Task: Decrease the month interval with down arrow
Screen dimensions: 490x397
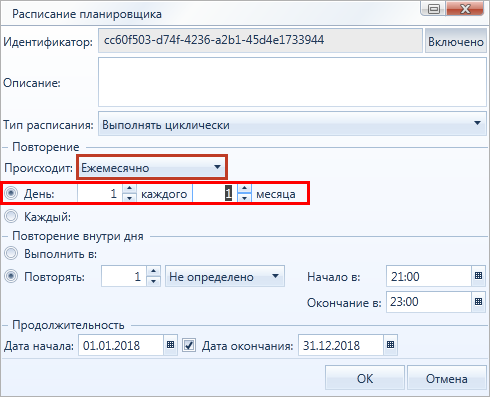Action: pos(245,198)
